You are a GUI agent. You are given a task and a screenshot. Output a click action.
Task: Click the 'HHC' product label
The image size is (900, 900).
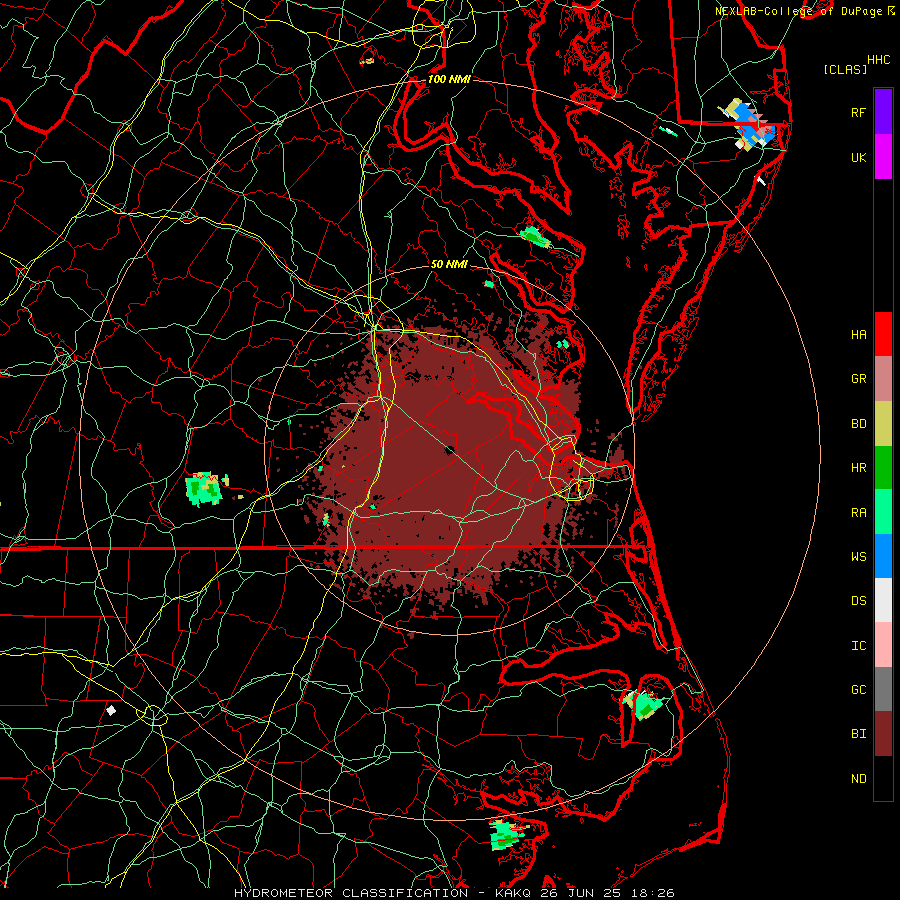click(879, 60)
